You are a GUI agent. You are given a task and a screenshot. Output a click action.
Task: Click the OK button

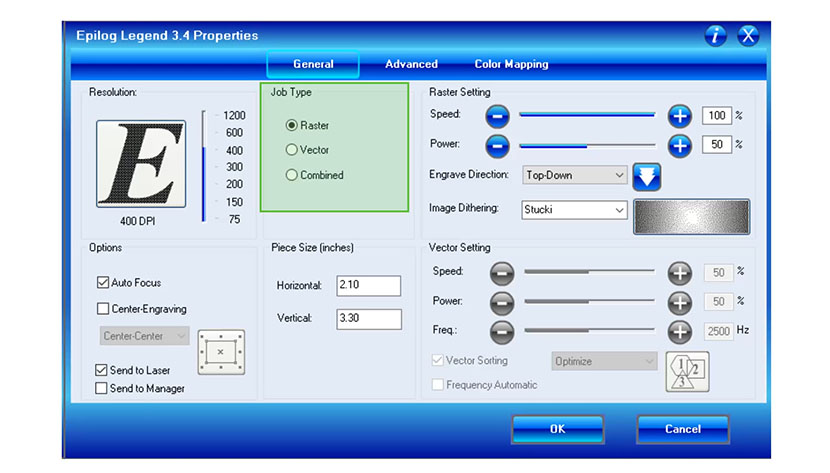pyautogui.click(x=557, y=429)
